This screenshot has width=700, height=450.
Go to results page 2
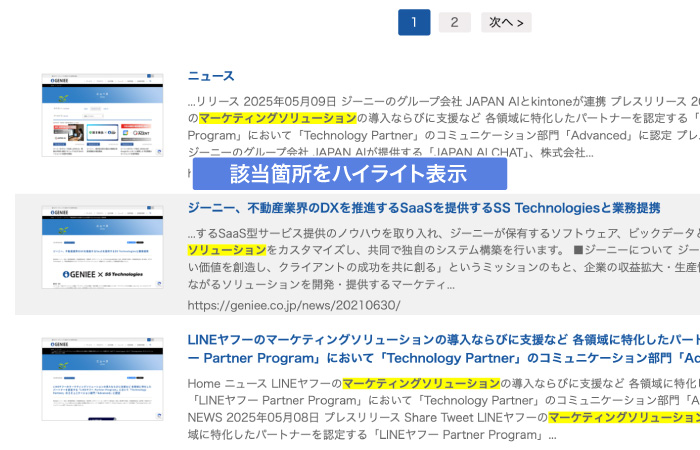tap(454, 22)
